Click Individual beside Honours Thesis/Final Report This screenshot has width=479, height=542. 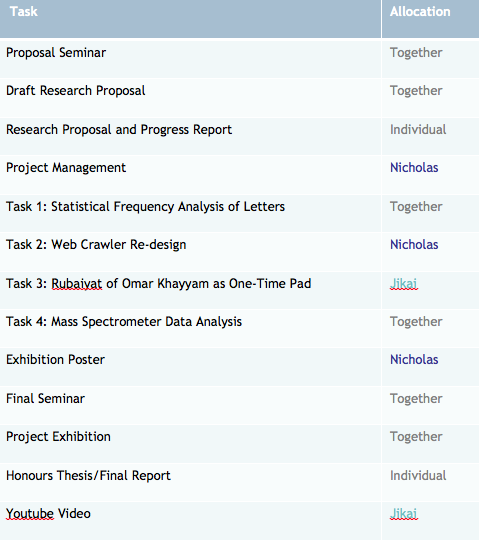(x=418, y=476)
